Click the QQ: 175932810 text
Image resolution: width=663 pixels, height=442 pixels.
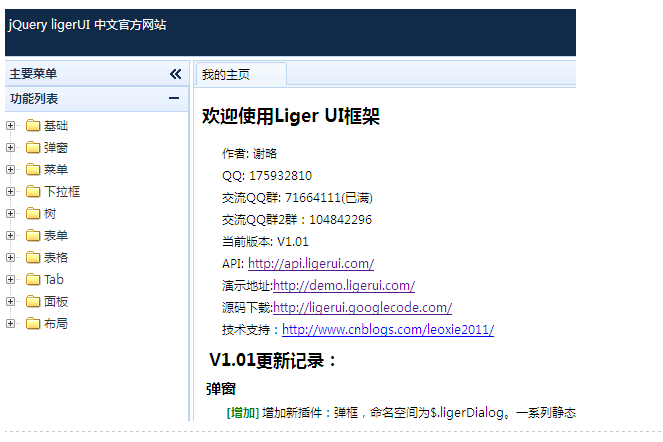click(x=267, y=176)
